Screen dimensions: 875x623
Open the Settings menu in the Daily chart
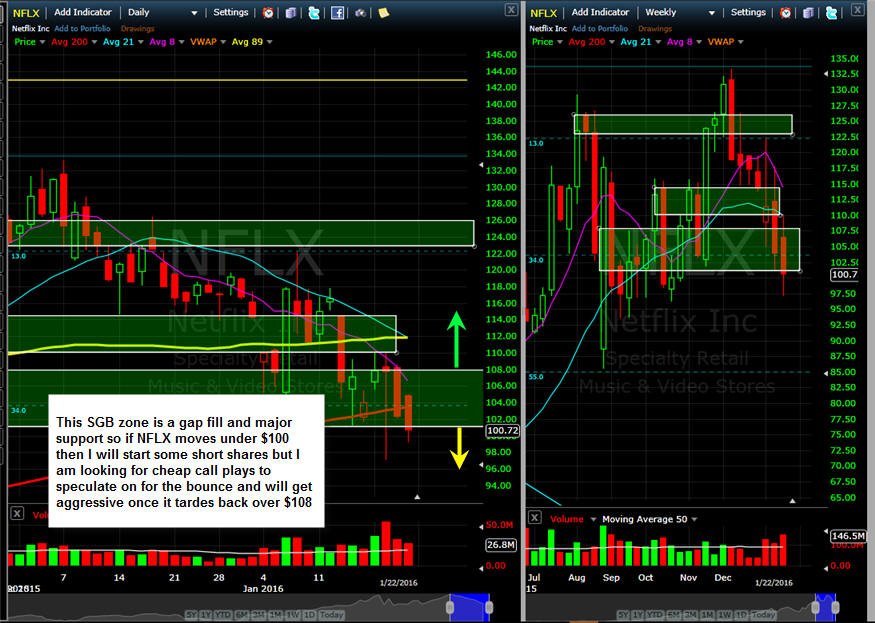tap(230, 12)
